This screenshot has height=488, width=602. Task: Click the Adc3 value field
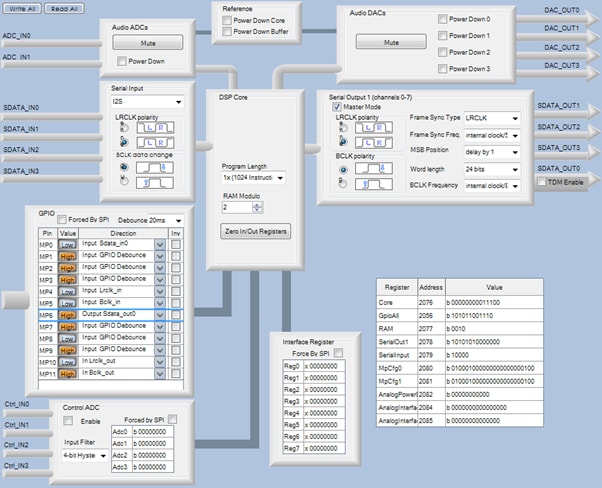coord(152,467)
